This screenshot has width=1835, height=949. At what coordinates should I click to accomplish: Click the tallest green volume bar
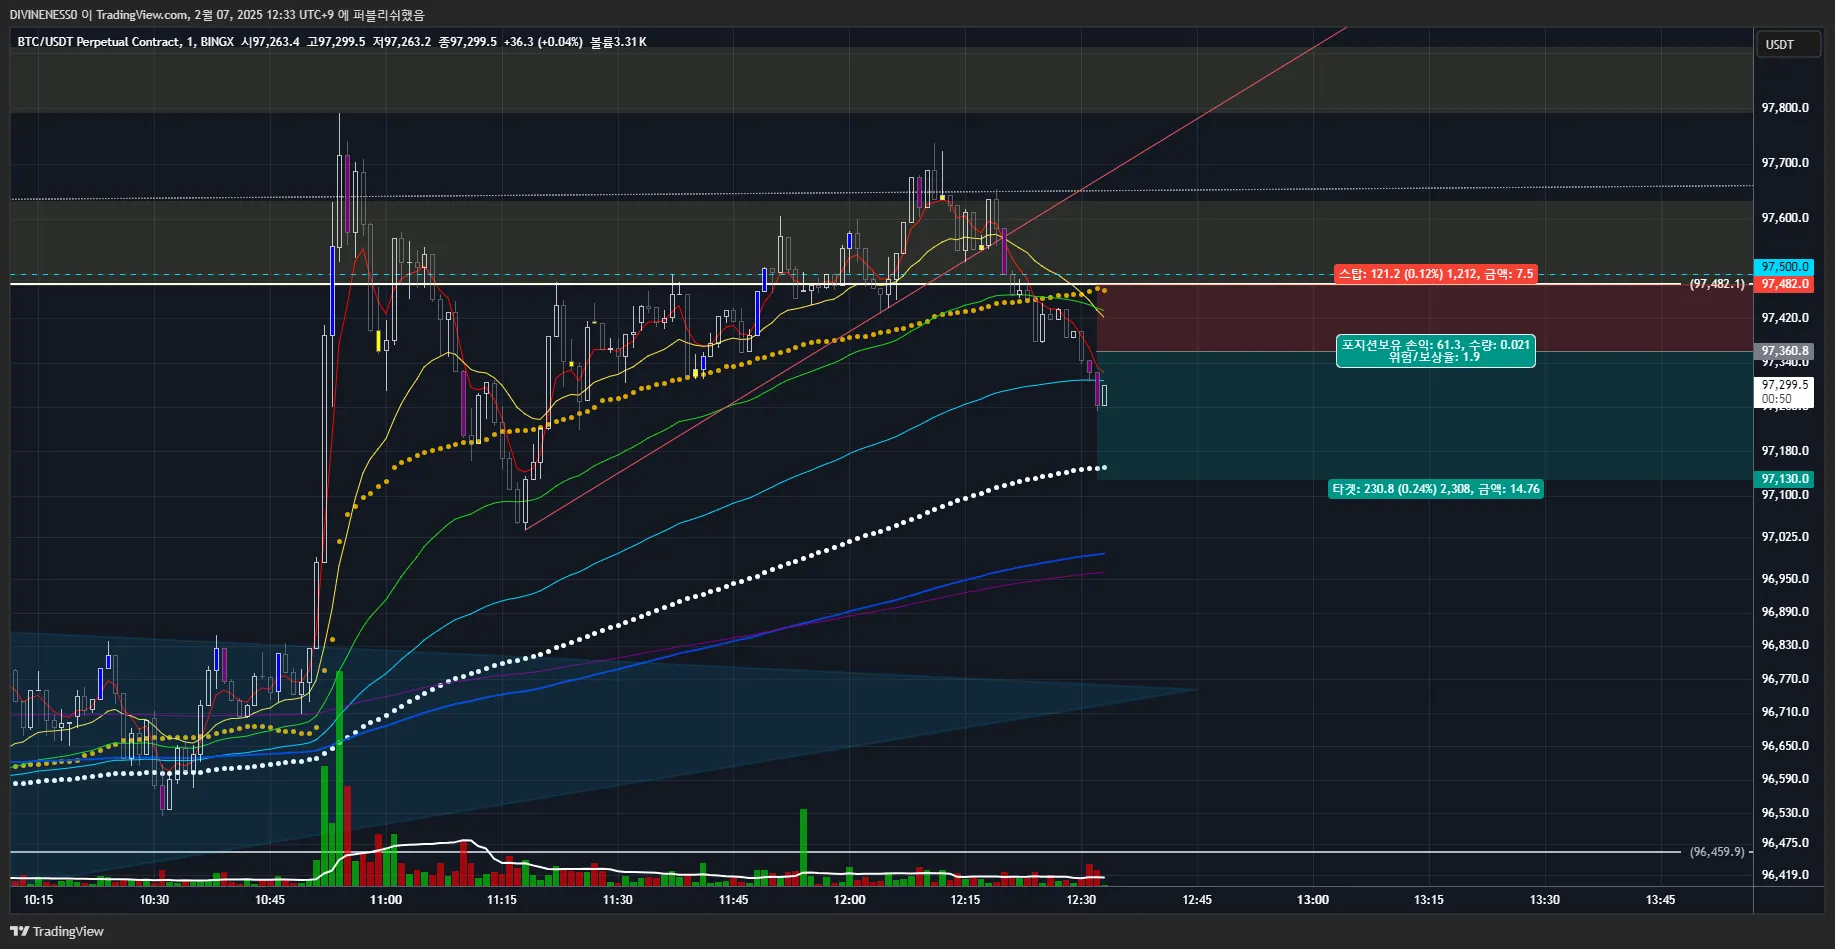[340, 778]
